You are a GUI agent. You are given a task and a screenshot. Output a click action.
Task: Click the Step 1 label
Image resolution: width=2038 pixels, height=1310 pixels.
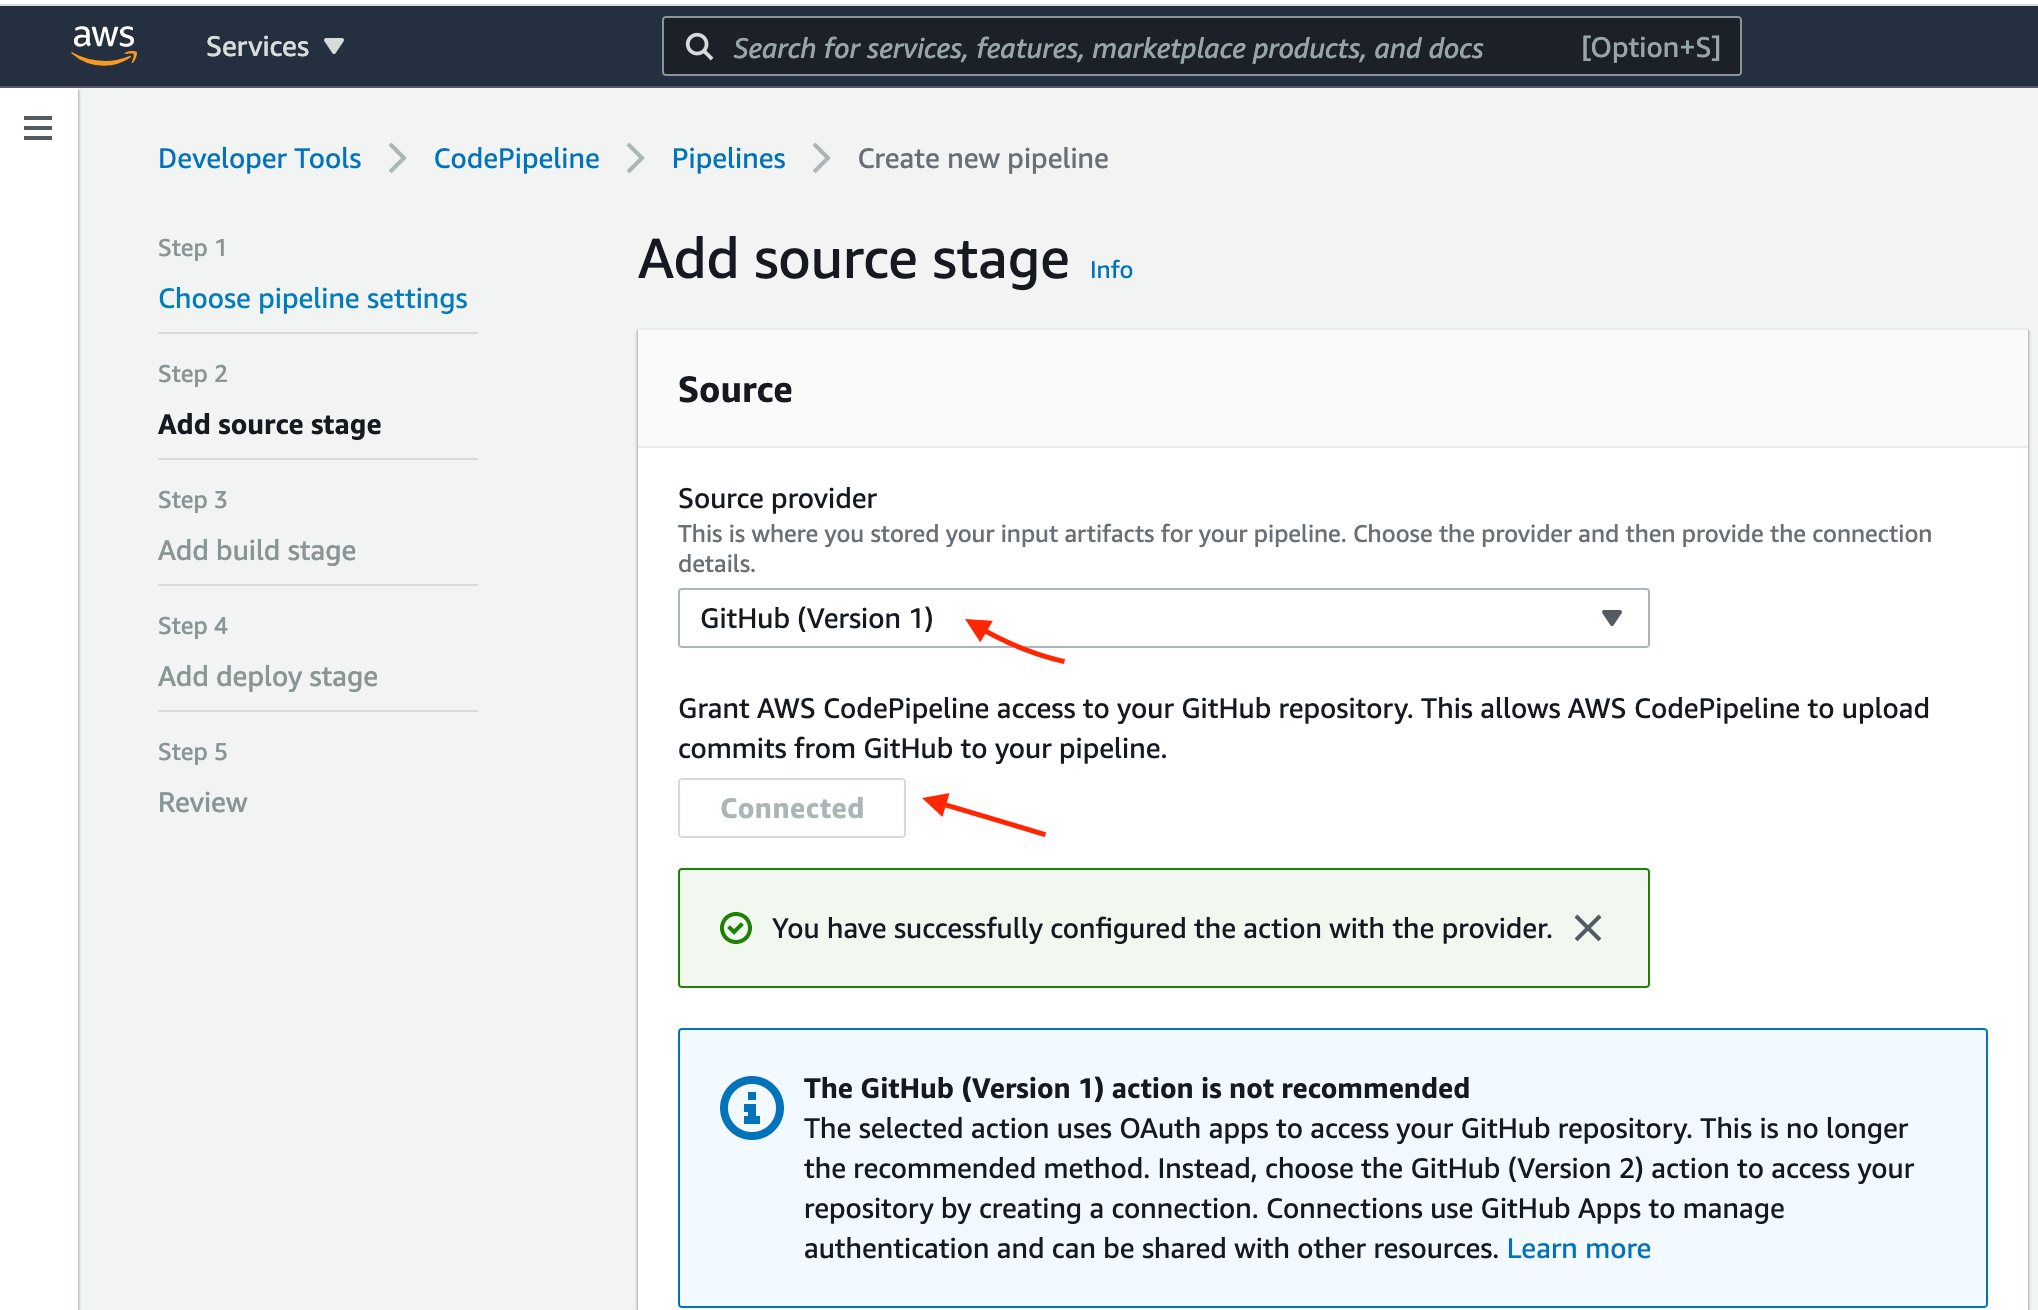pyautogui.click(x=192, y=248)
